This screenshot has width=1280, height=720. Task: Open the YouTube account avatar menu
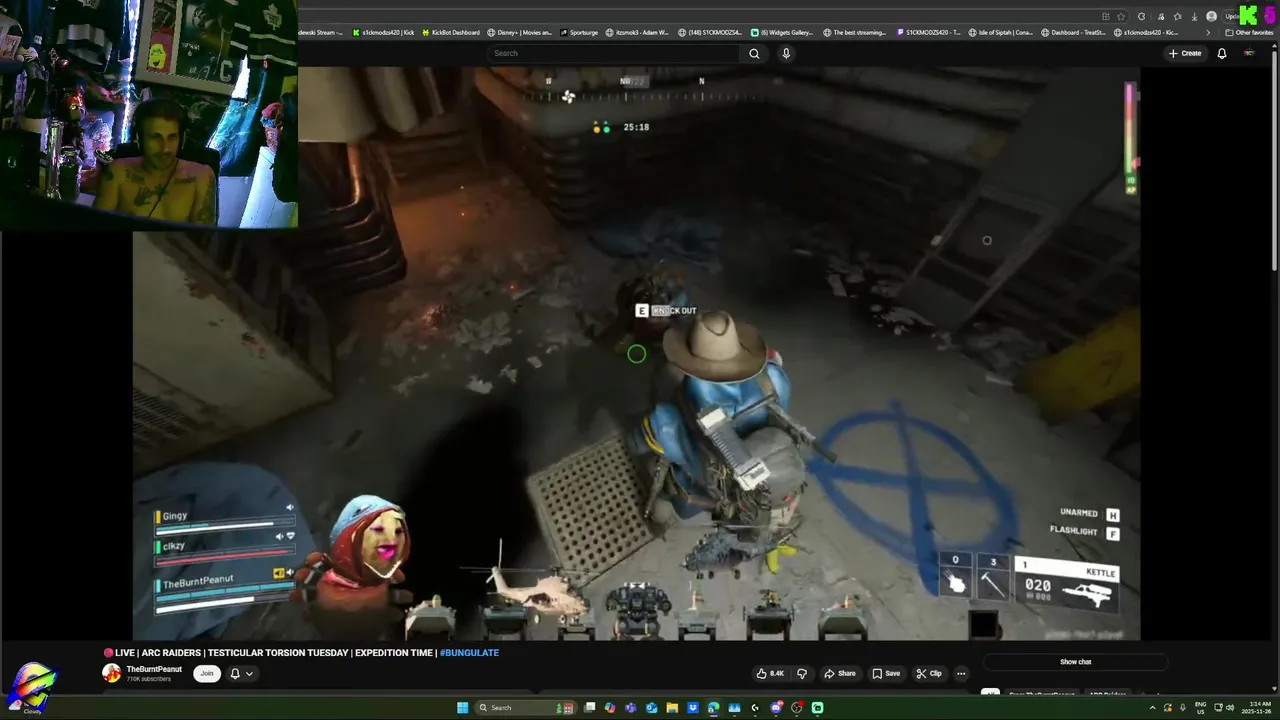tap(1249, 53)
